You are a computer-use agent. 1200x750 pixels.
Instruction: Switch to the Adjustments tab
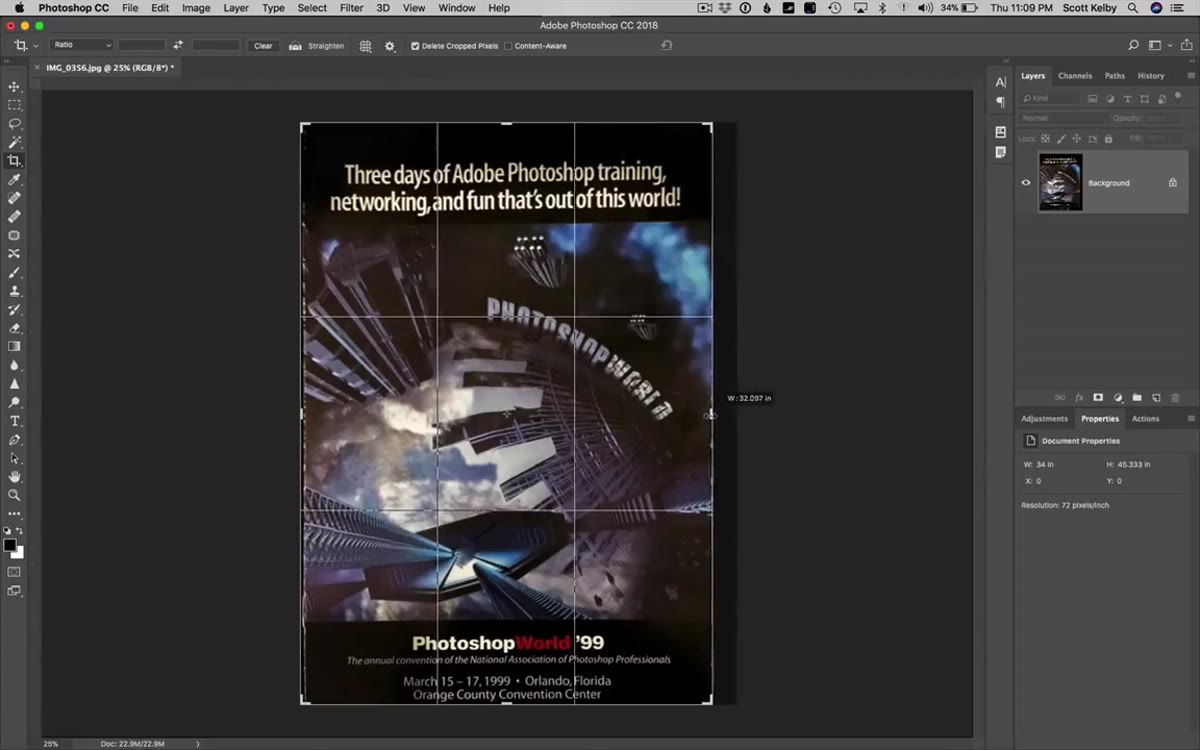coord(1045,419)
